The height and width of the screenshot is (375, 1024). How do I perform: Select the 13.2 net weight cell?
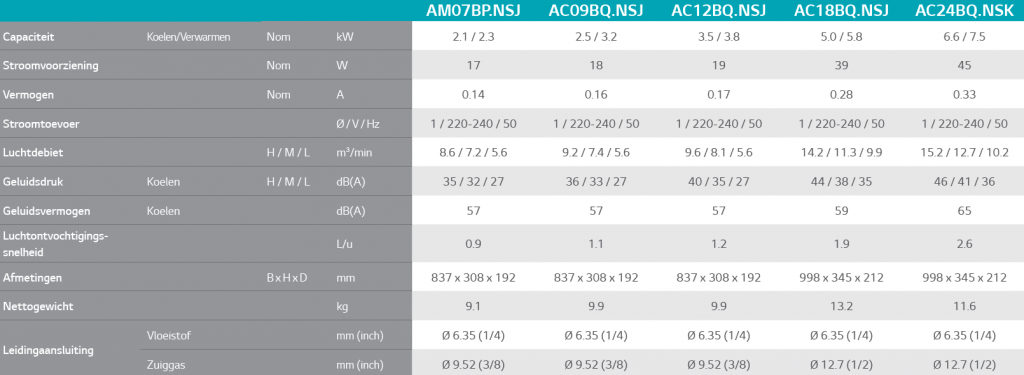pyautogui.click(x=841, y=306)
